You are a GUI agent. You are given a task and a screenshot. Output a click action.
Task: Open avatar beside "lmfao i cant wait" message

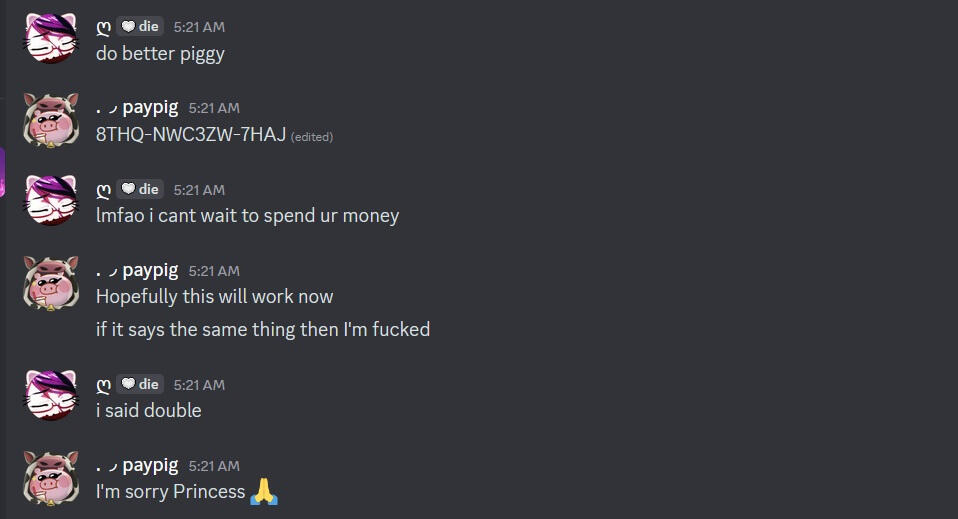coord(51,201)
